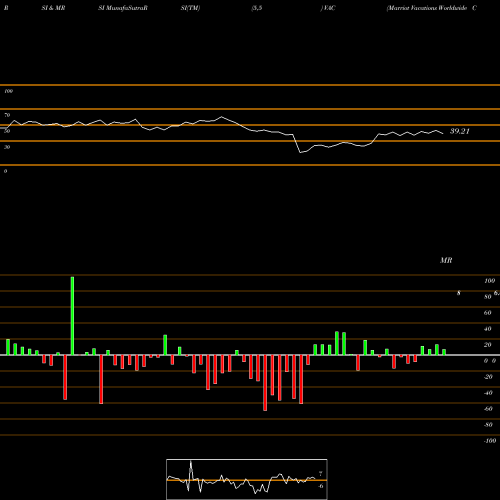The height and width of the screenshot is (500, 500).
Task: Click the 100 label on the MR axis
Action: tap(489, 281)
